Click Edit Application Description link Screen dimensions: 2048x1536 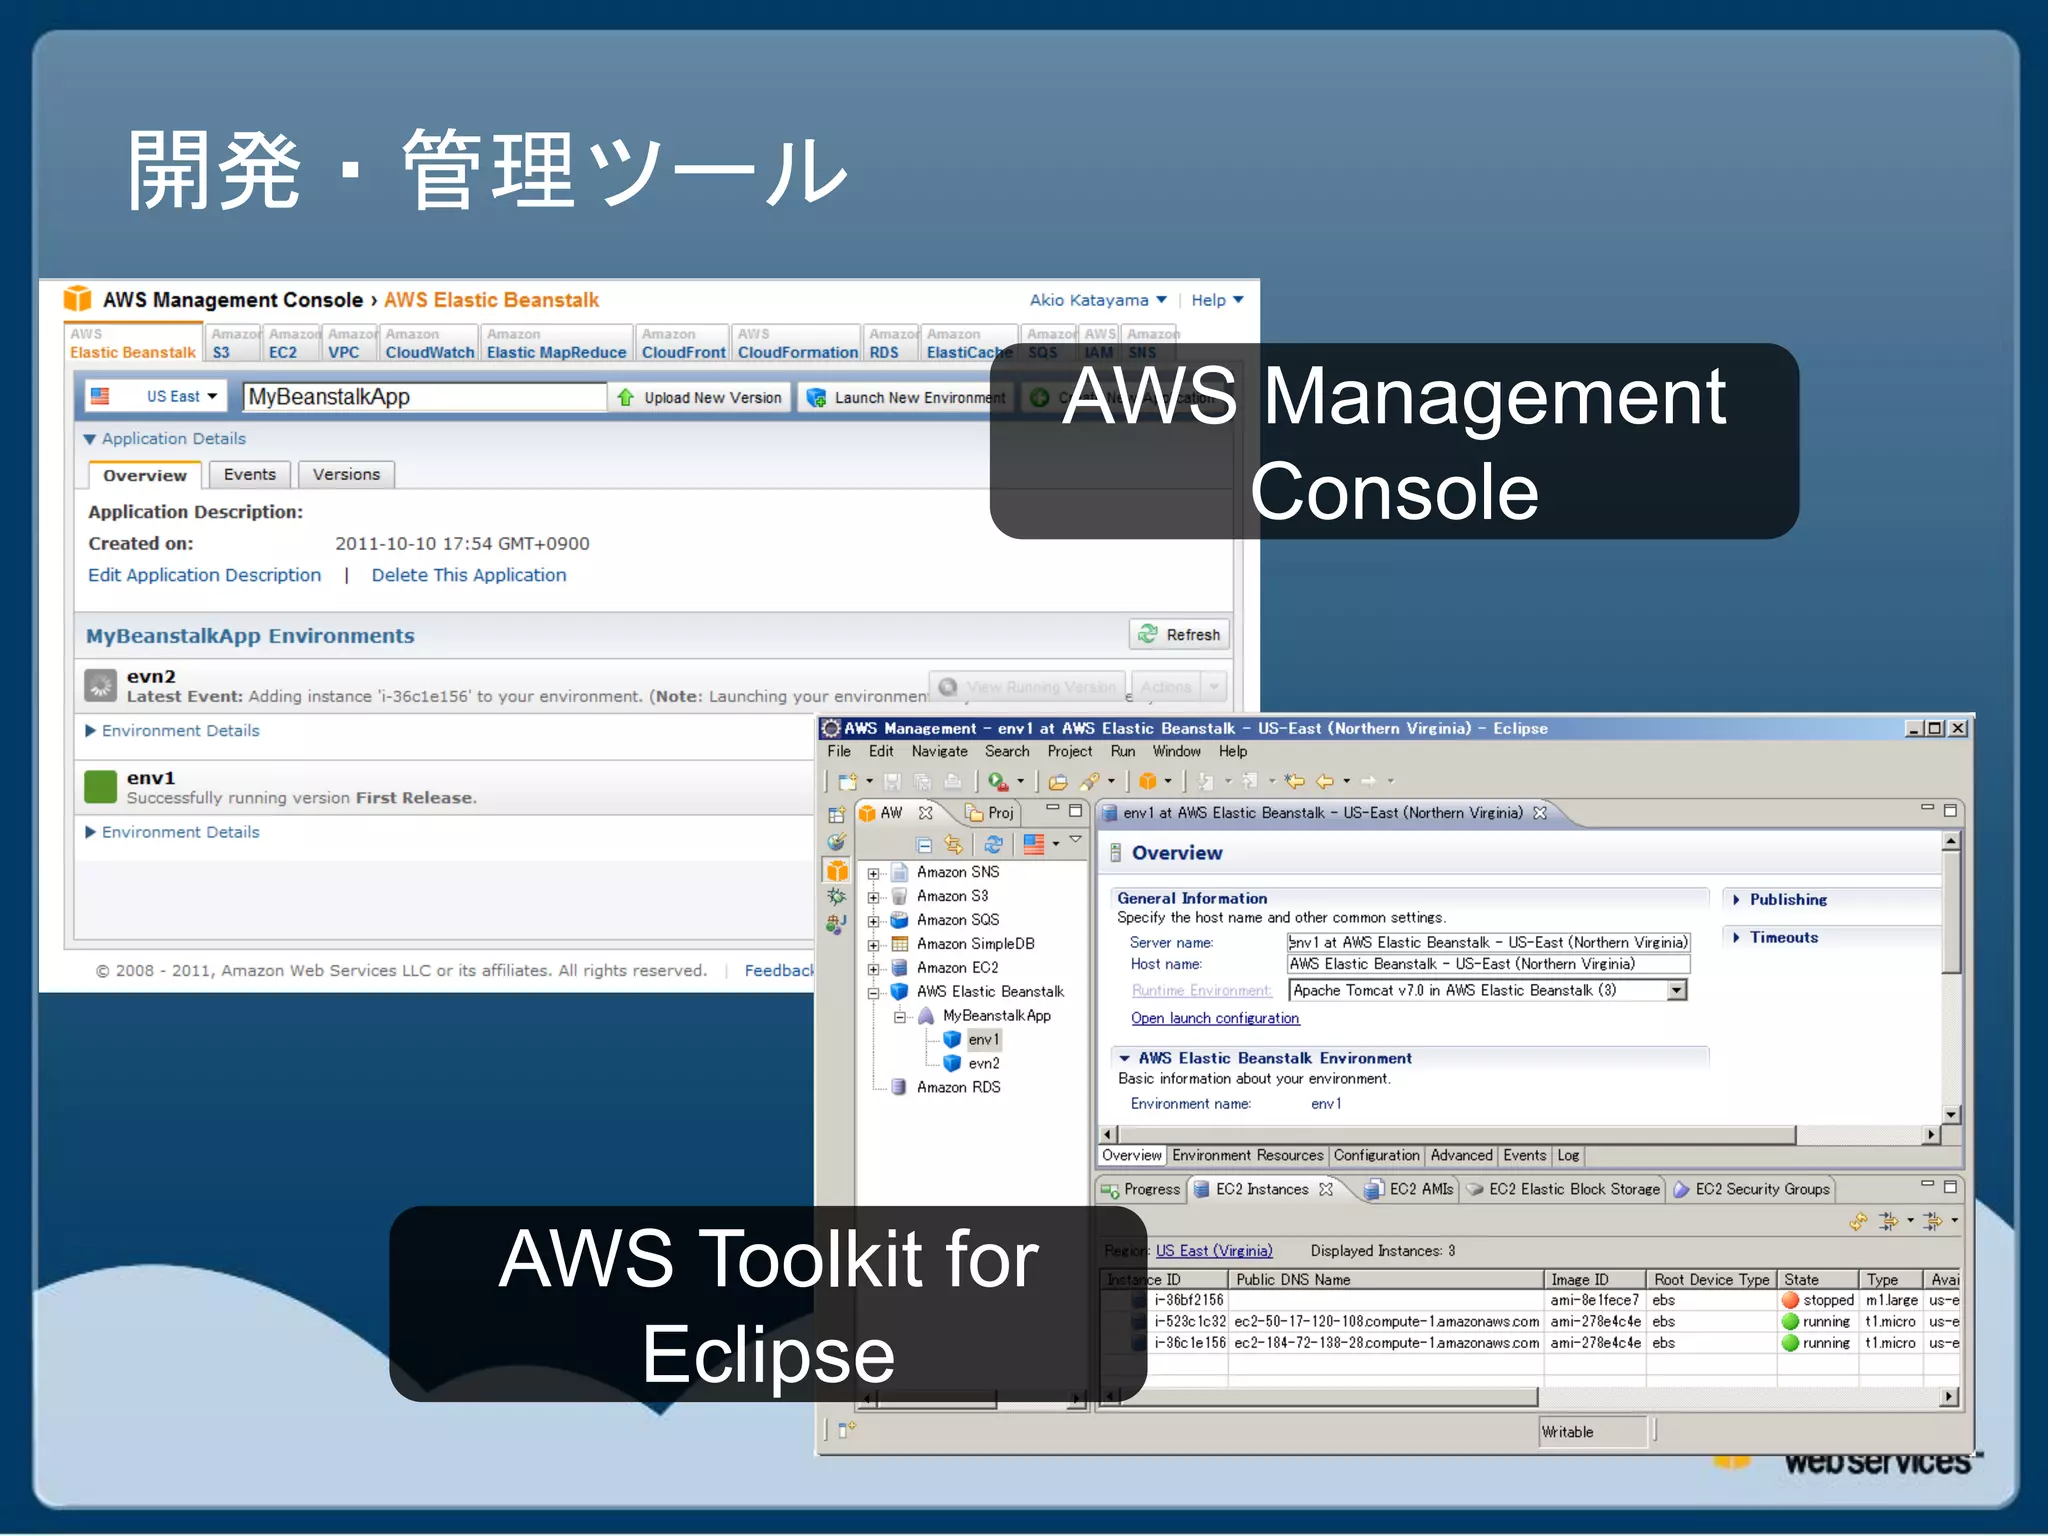[x=204, y=575]
